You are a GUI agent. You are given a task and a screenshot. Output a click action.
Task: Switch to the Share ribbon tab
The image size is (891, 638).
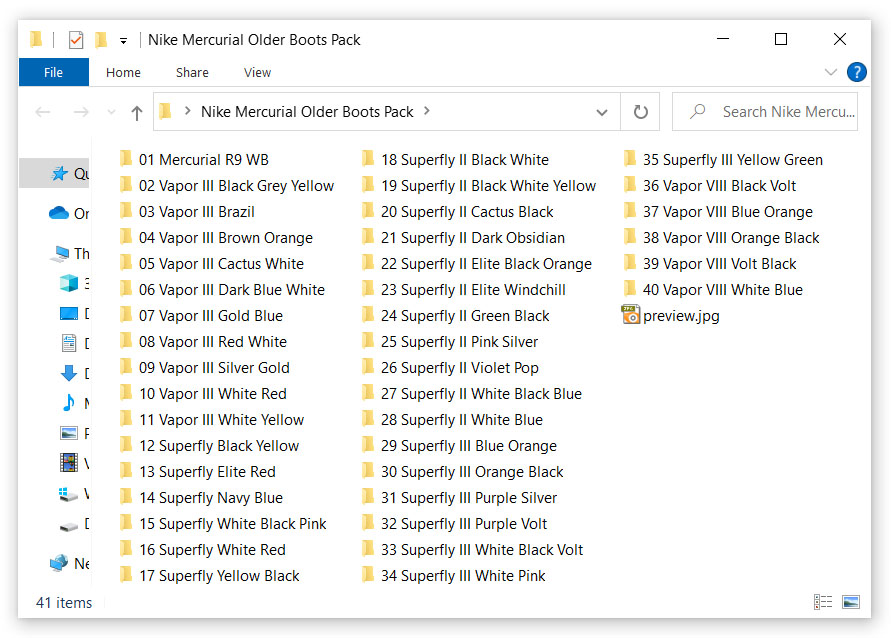click(x=192, y=72)
